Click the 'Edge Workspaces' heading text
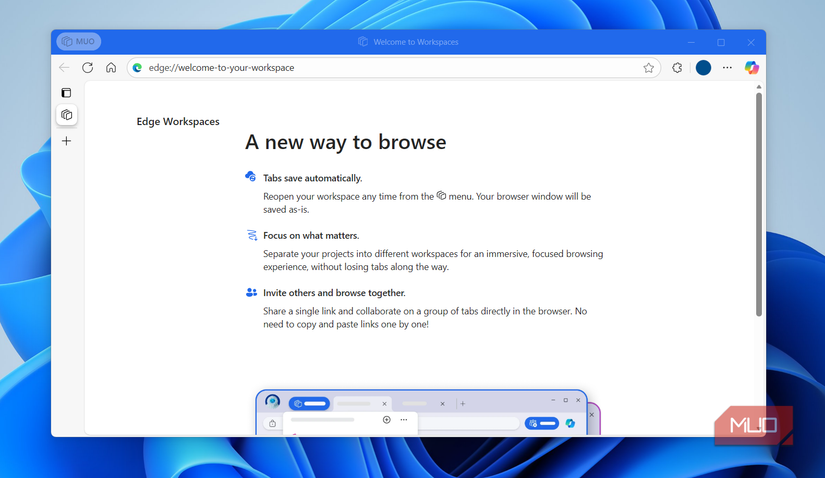The width and height of the screenshot is (825, 478). click(178, 122)
